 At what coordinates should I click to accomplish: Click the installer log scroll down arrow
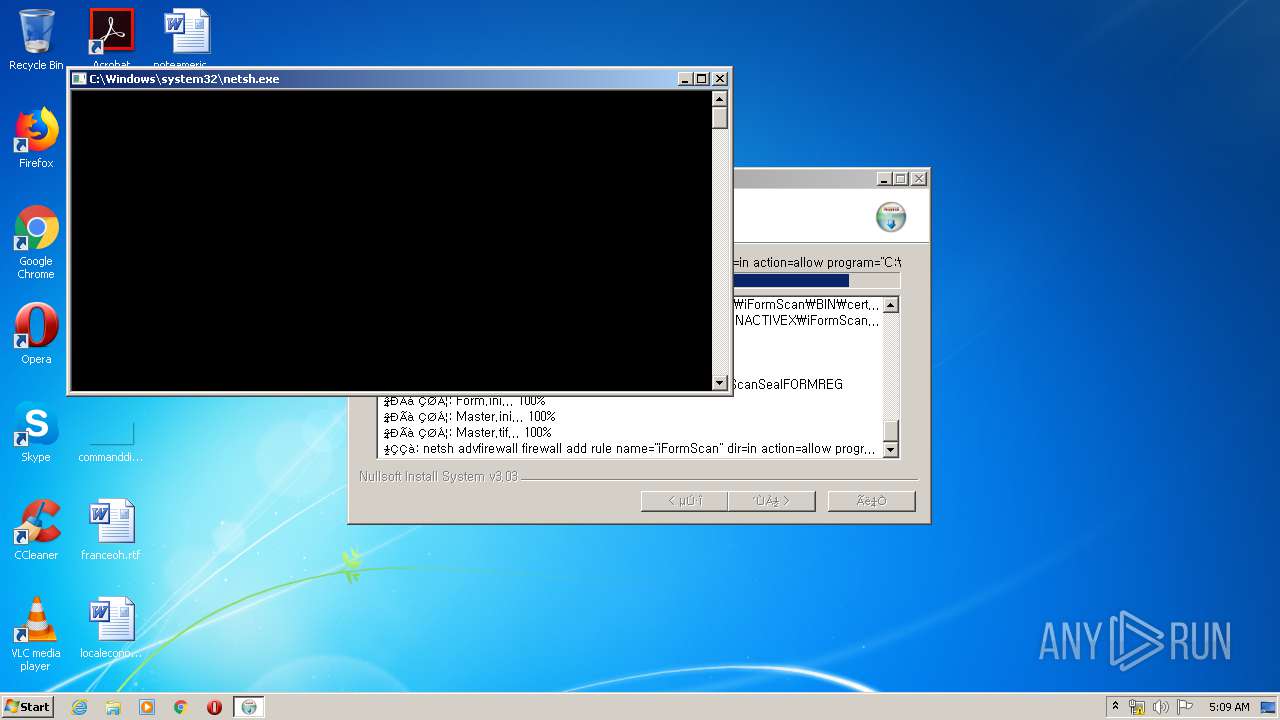[x=891, y=450]
